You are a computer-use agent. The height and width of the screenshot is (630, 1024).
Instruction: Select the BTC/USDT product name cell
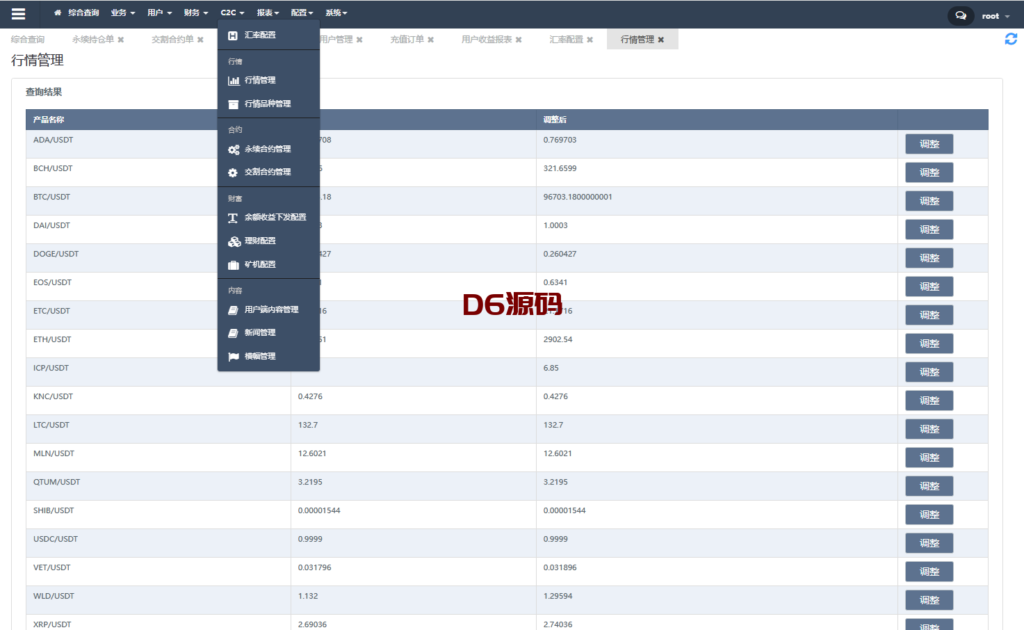click(x=52, y=197)
